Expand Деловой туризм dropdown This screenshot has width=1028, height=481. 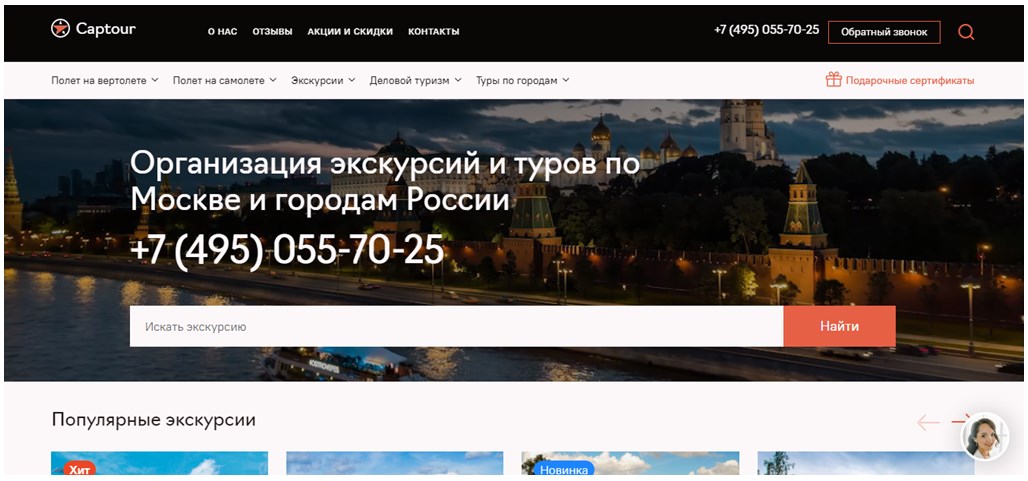[416, 81]
